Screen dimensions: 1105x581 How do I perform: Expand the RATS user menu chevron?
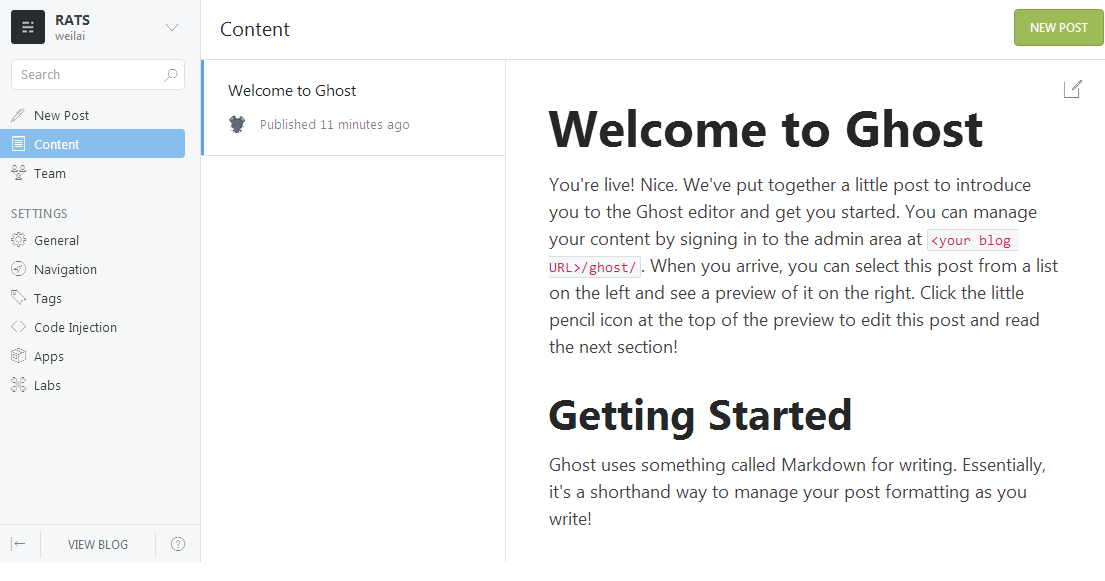coord(172,27)
